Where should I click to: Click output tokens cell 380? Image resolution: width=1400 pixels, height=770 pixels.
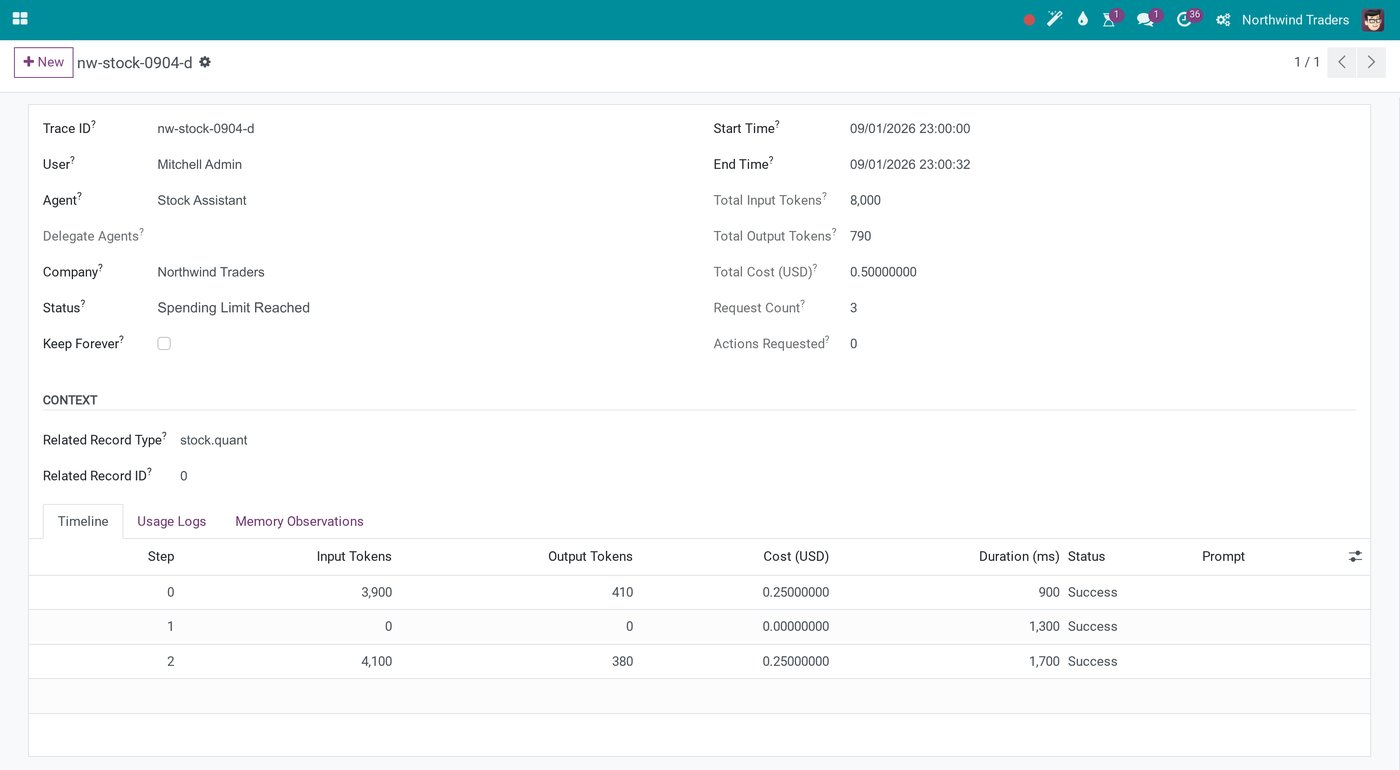pyautogui.click(x=622, y=661)
